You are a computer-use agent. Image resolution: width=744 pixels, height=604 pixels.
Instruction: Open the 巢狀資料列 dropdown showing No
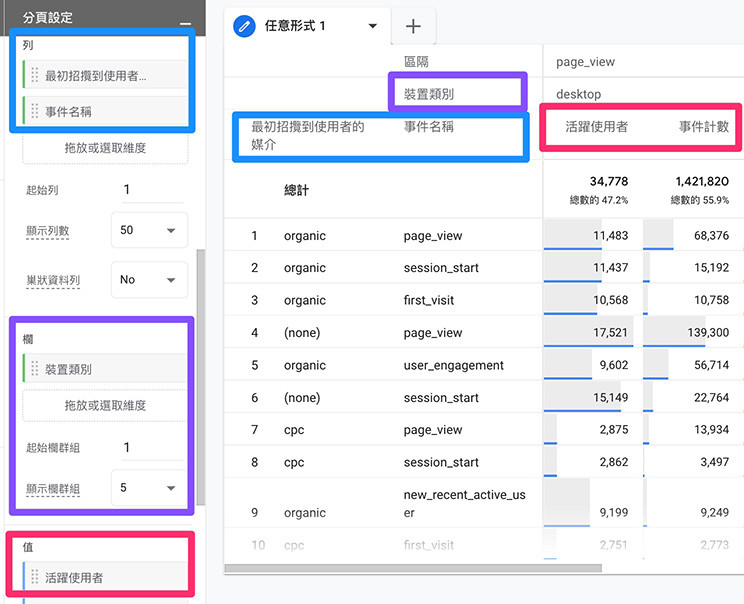tap(149, 279)
